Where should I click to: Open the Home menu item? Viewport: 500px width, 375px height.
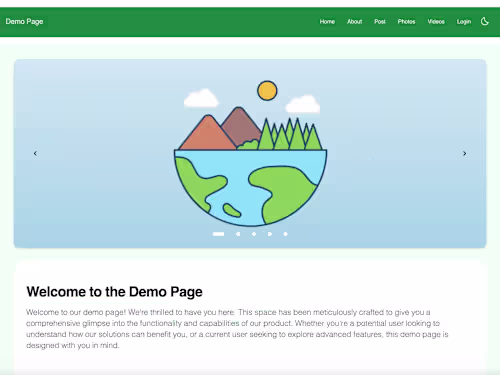pyautogui.click(x=327, y=22)
